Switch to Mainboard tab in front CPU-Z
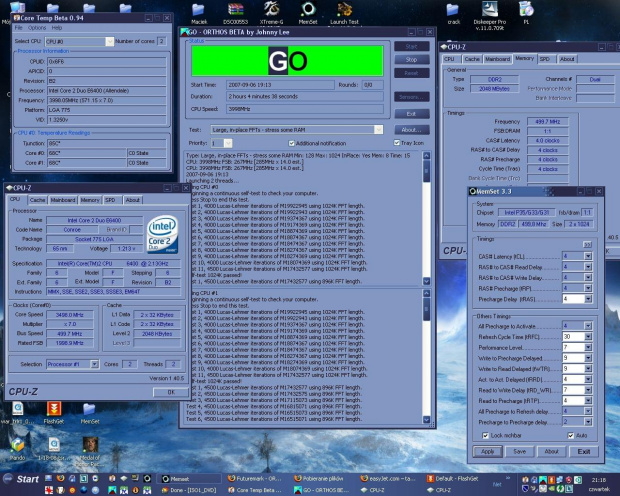 [63, 200]
